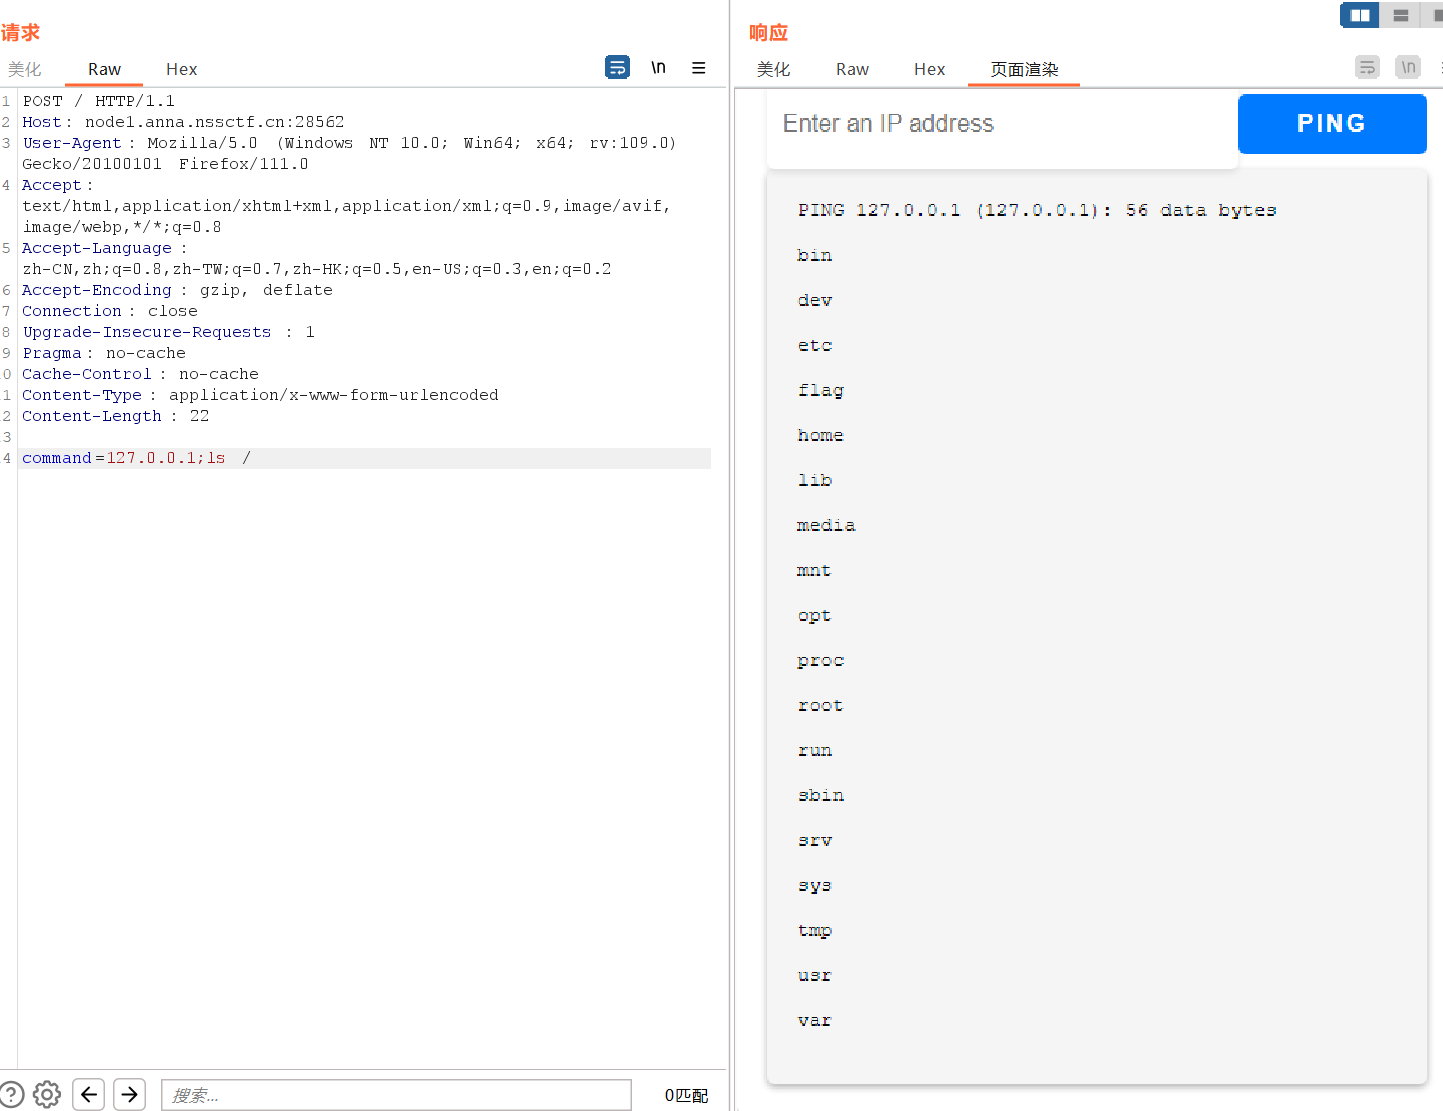Click the Accept-Encoding header line

click(177, 290)
